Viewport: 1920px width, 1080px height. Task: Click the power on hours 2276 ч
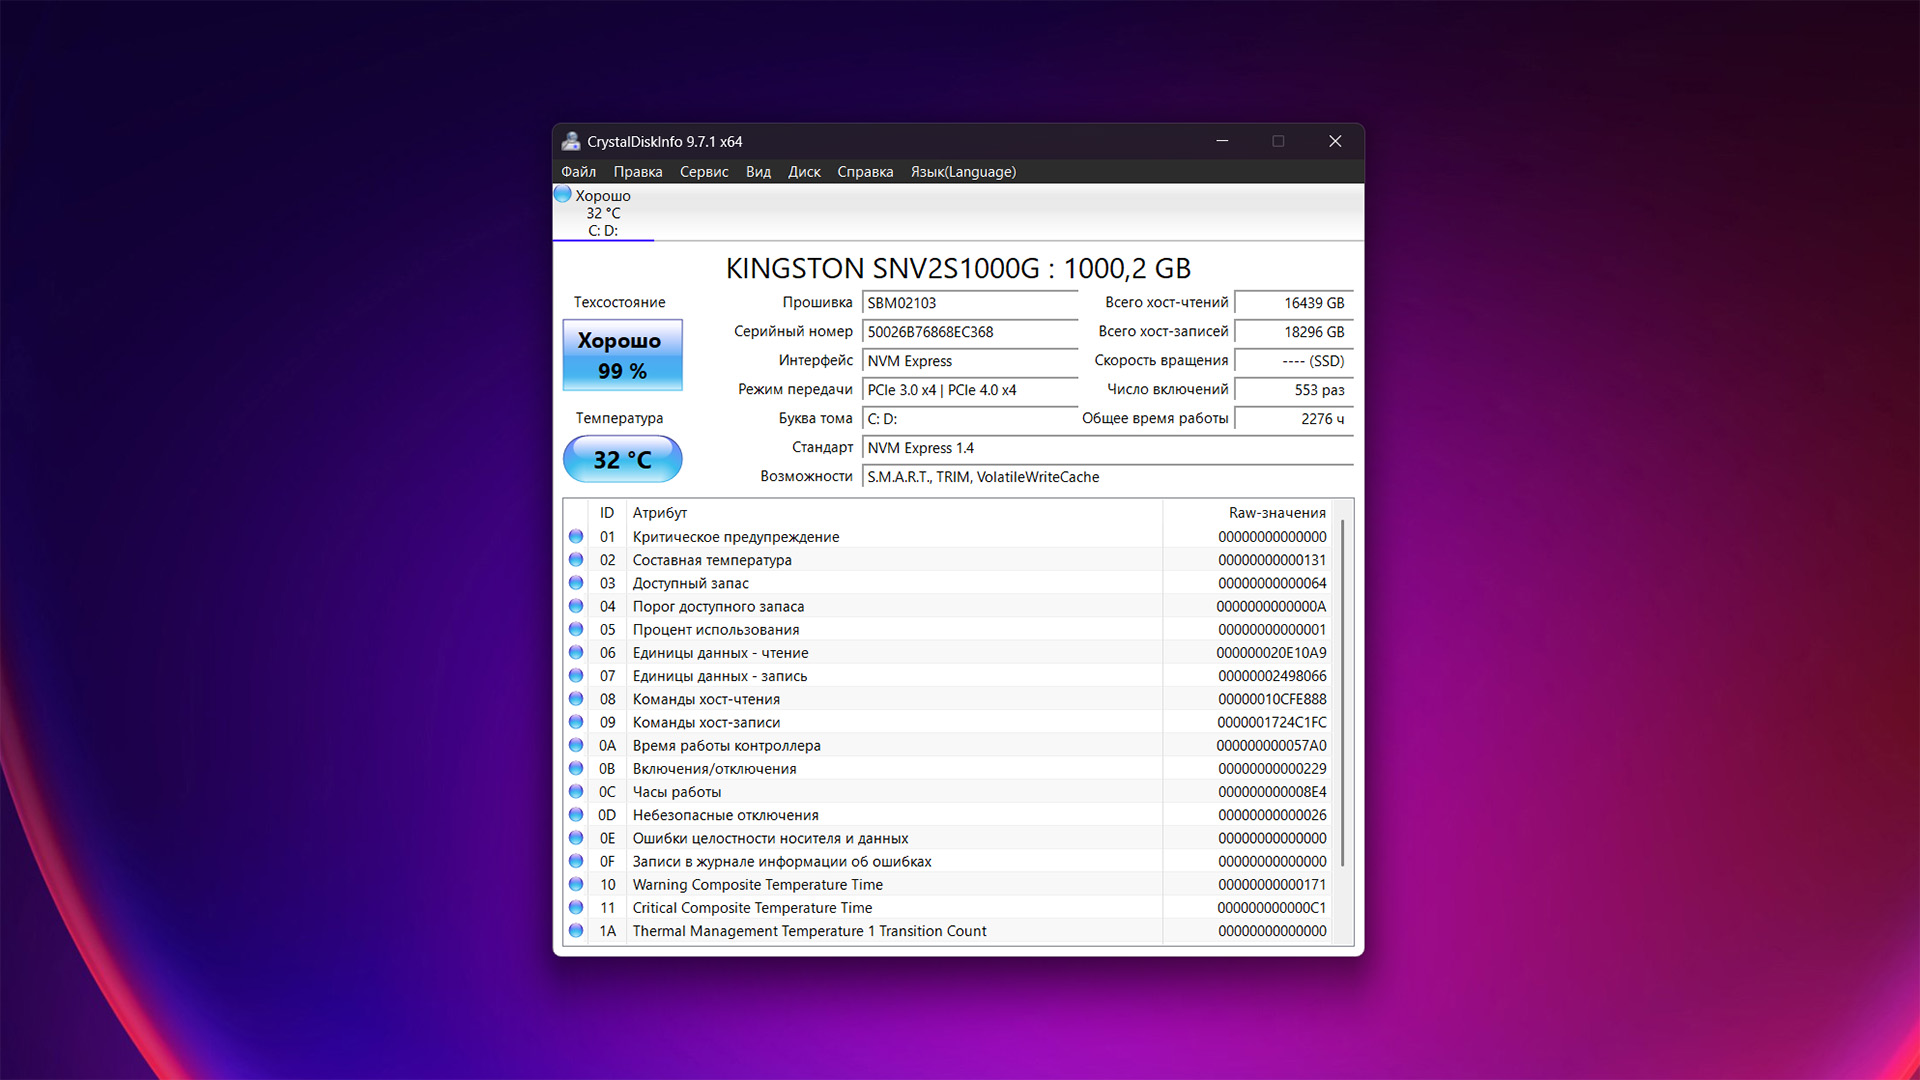[1294, 419]
